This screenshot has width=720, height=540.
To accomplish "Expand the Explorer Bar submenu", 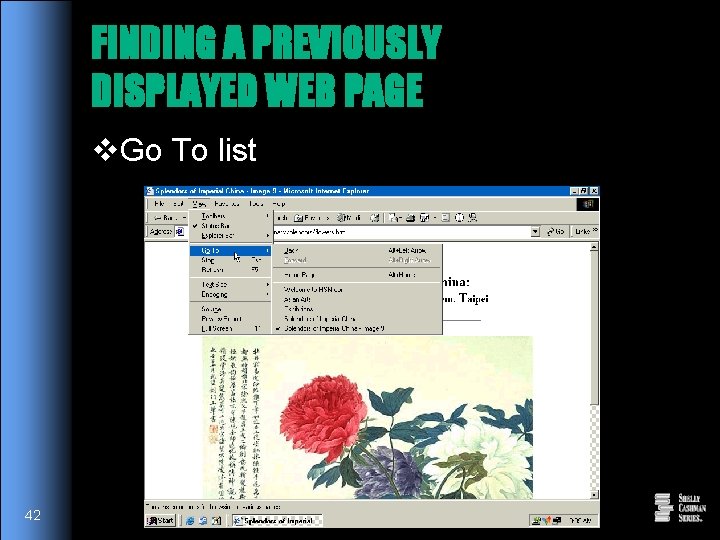I will [x=231, y=236].
